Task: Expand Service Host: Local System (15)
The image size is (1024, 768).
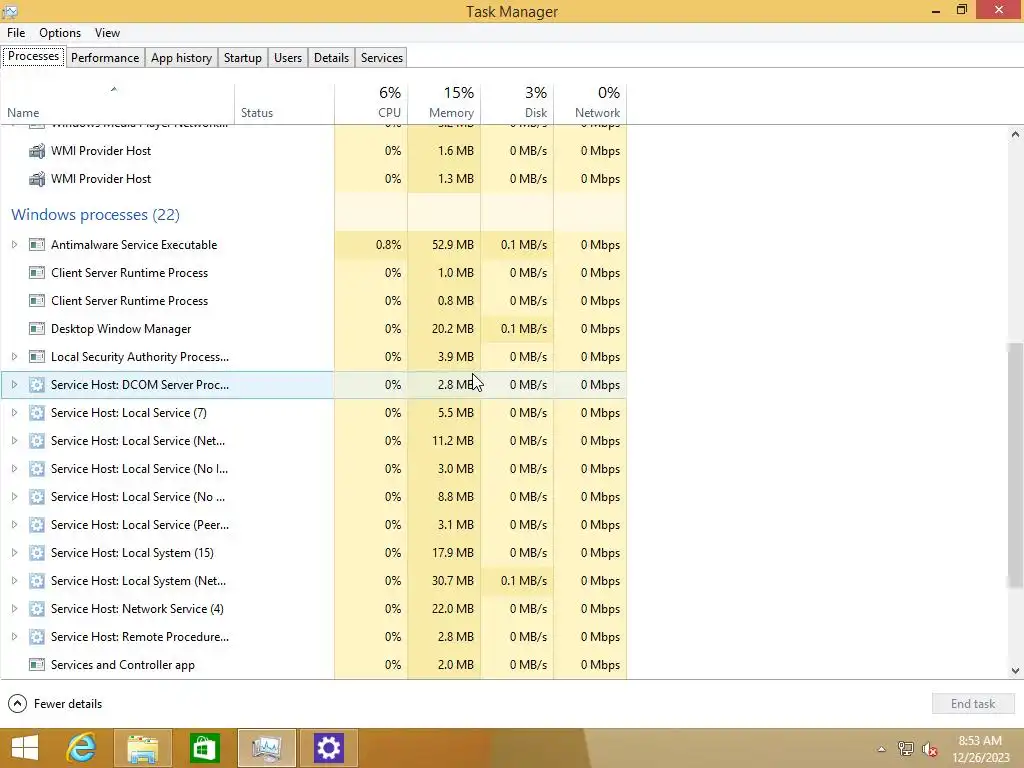Action: click(x=14, y=553)
